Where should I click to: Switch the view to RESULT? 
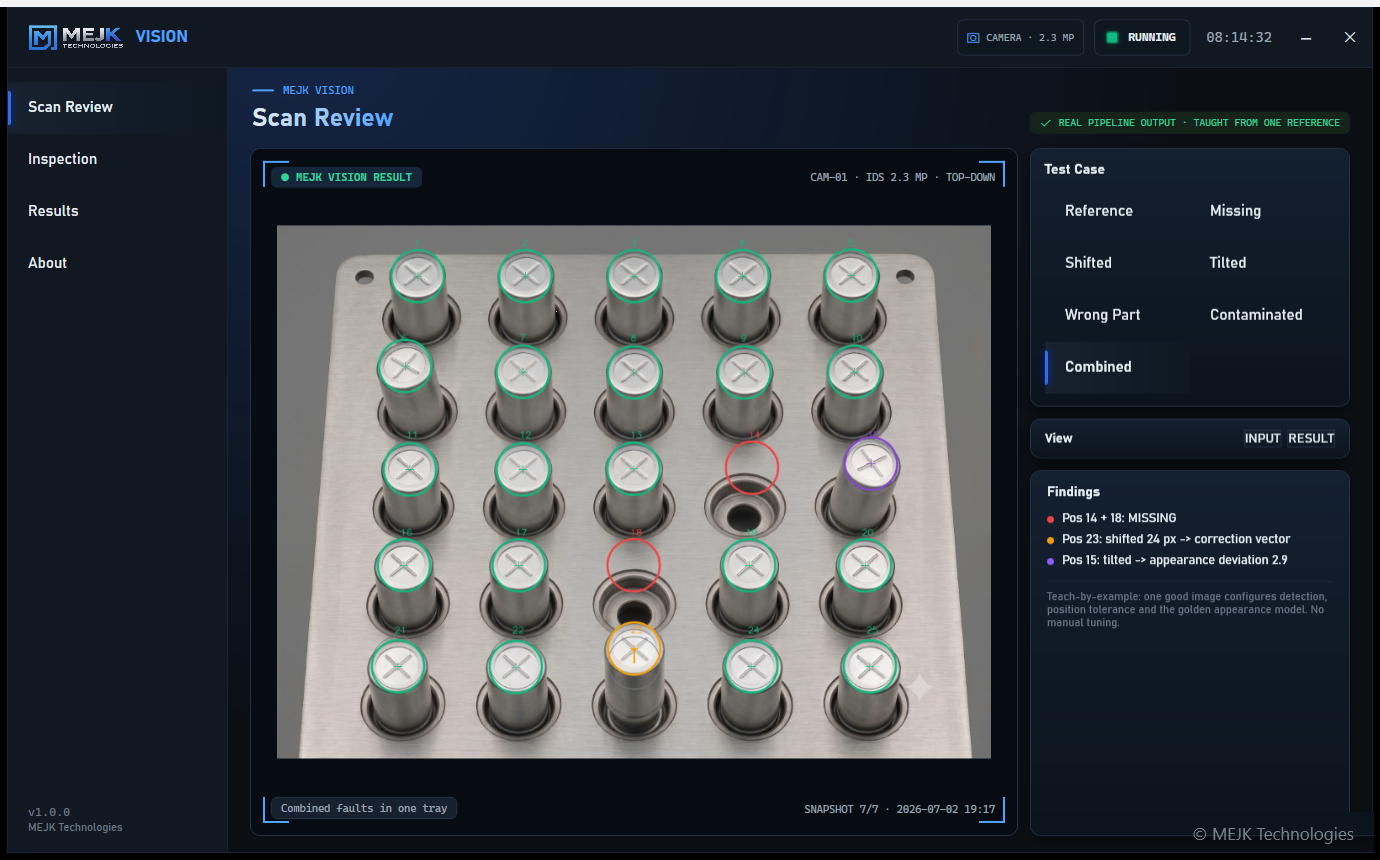tap(1311, 438)
